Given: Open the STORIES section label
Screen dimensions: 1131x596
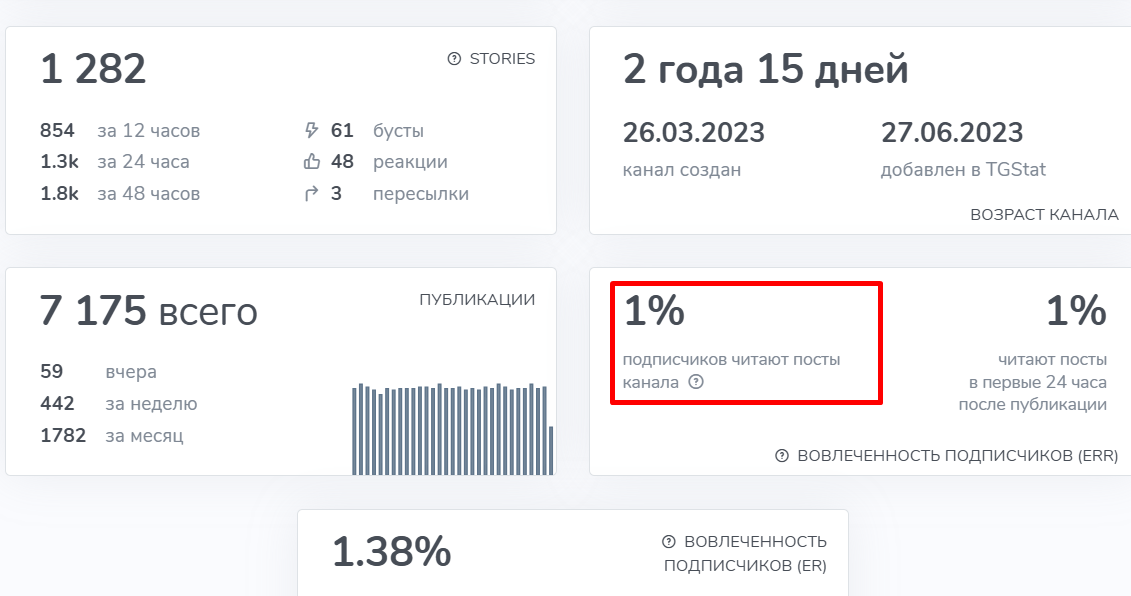Looking at the screenshot, I should (x=502, y=59).
